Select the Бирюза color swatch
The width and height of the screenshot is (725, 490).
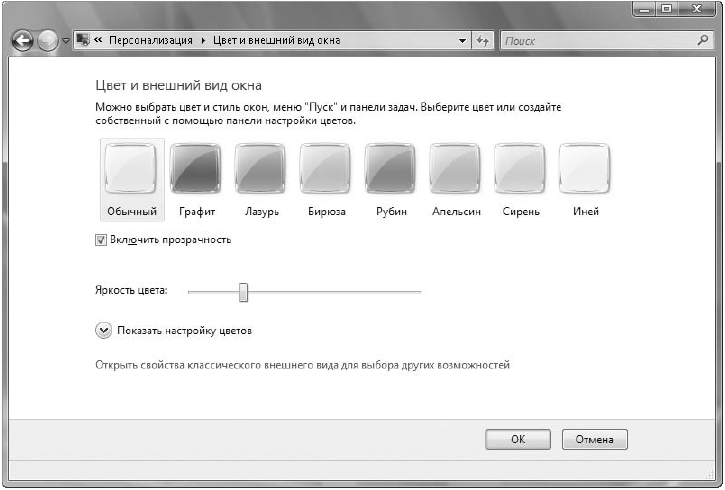pos(325,168)
